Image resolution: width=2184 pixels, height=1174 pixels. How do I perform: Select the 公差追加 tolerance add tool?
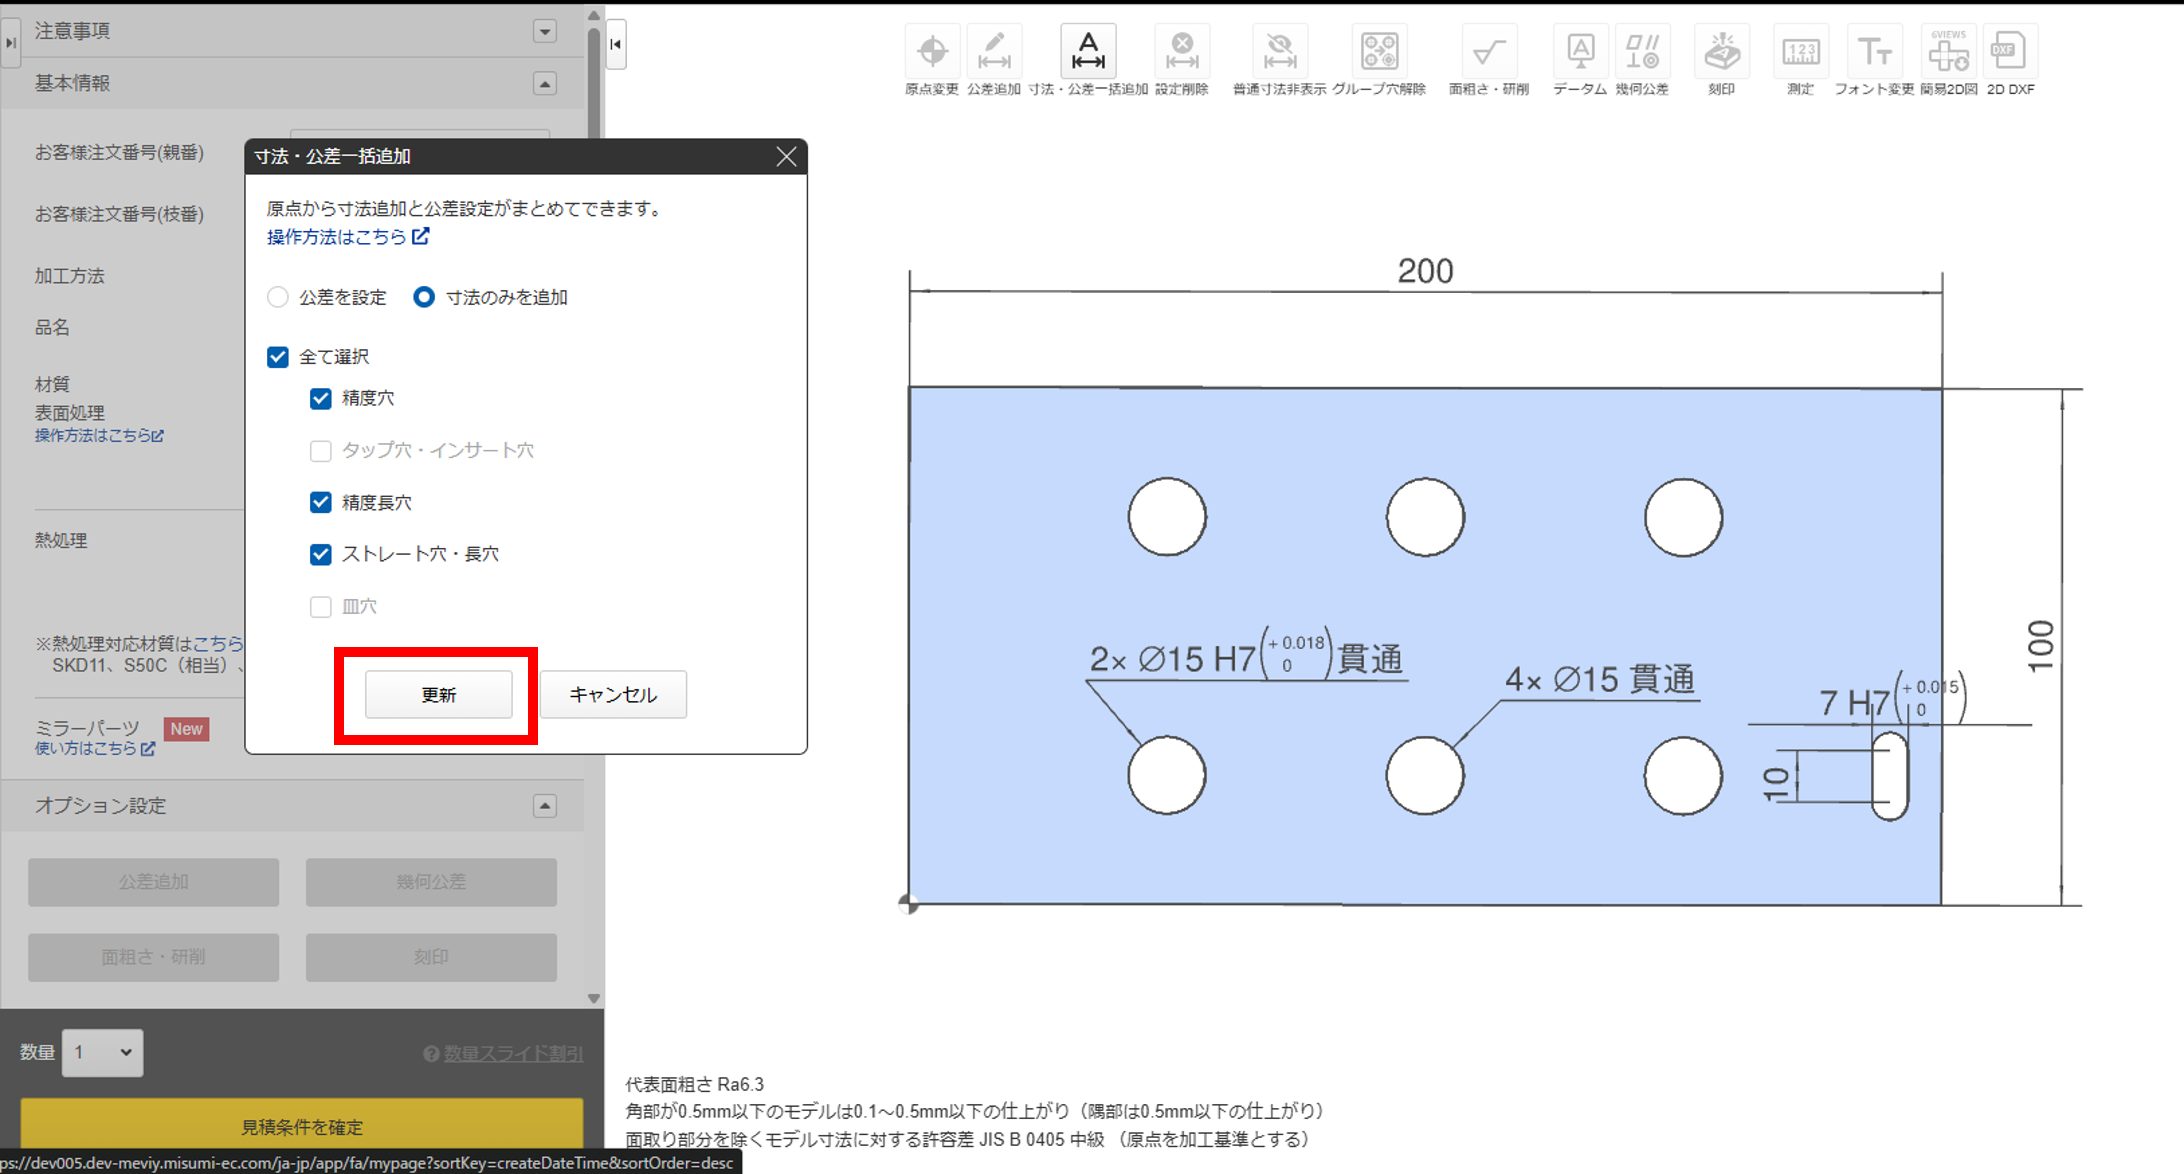coord(993,52)
